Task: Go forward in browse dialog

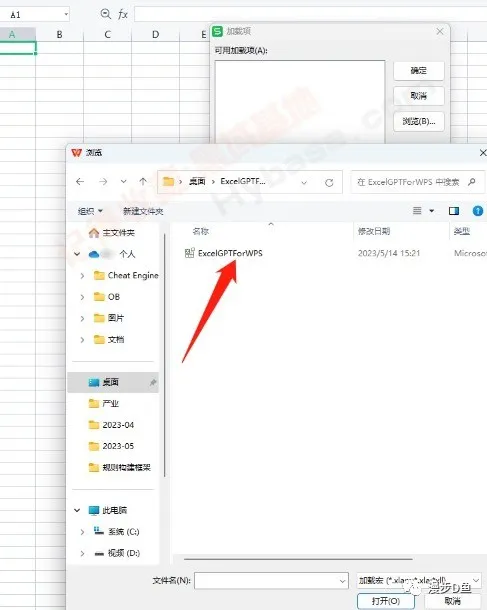Action: coord(103,182)
